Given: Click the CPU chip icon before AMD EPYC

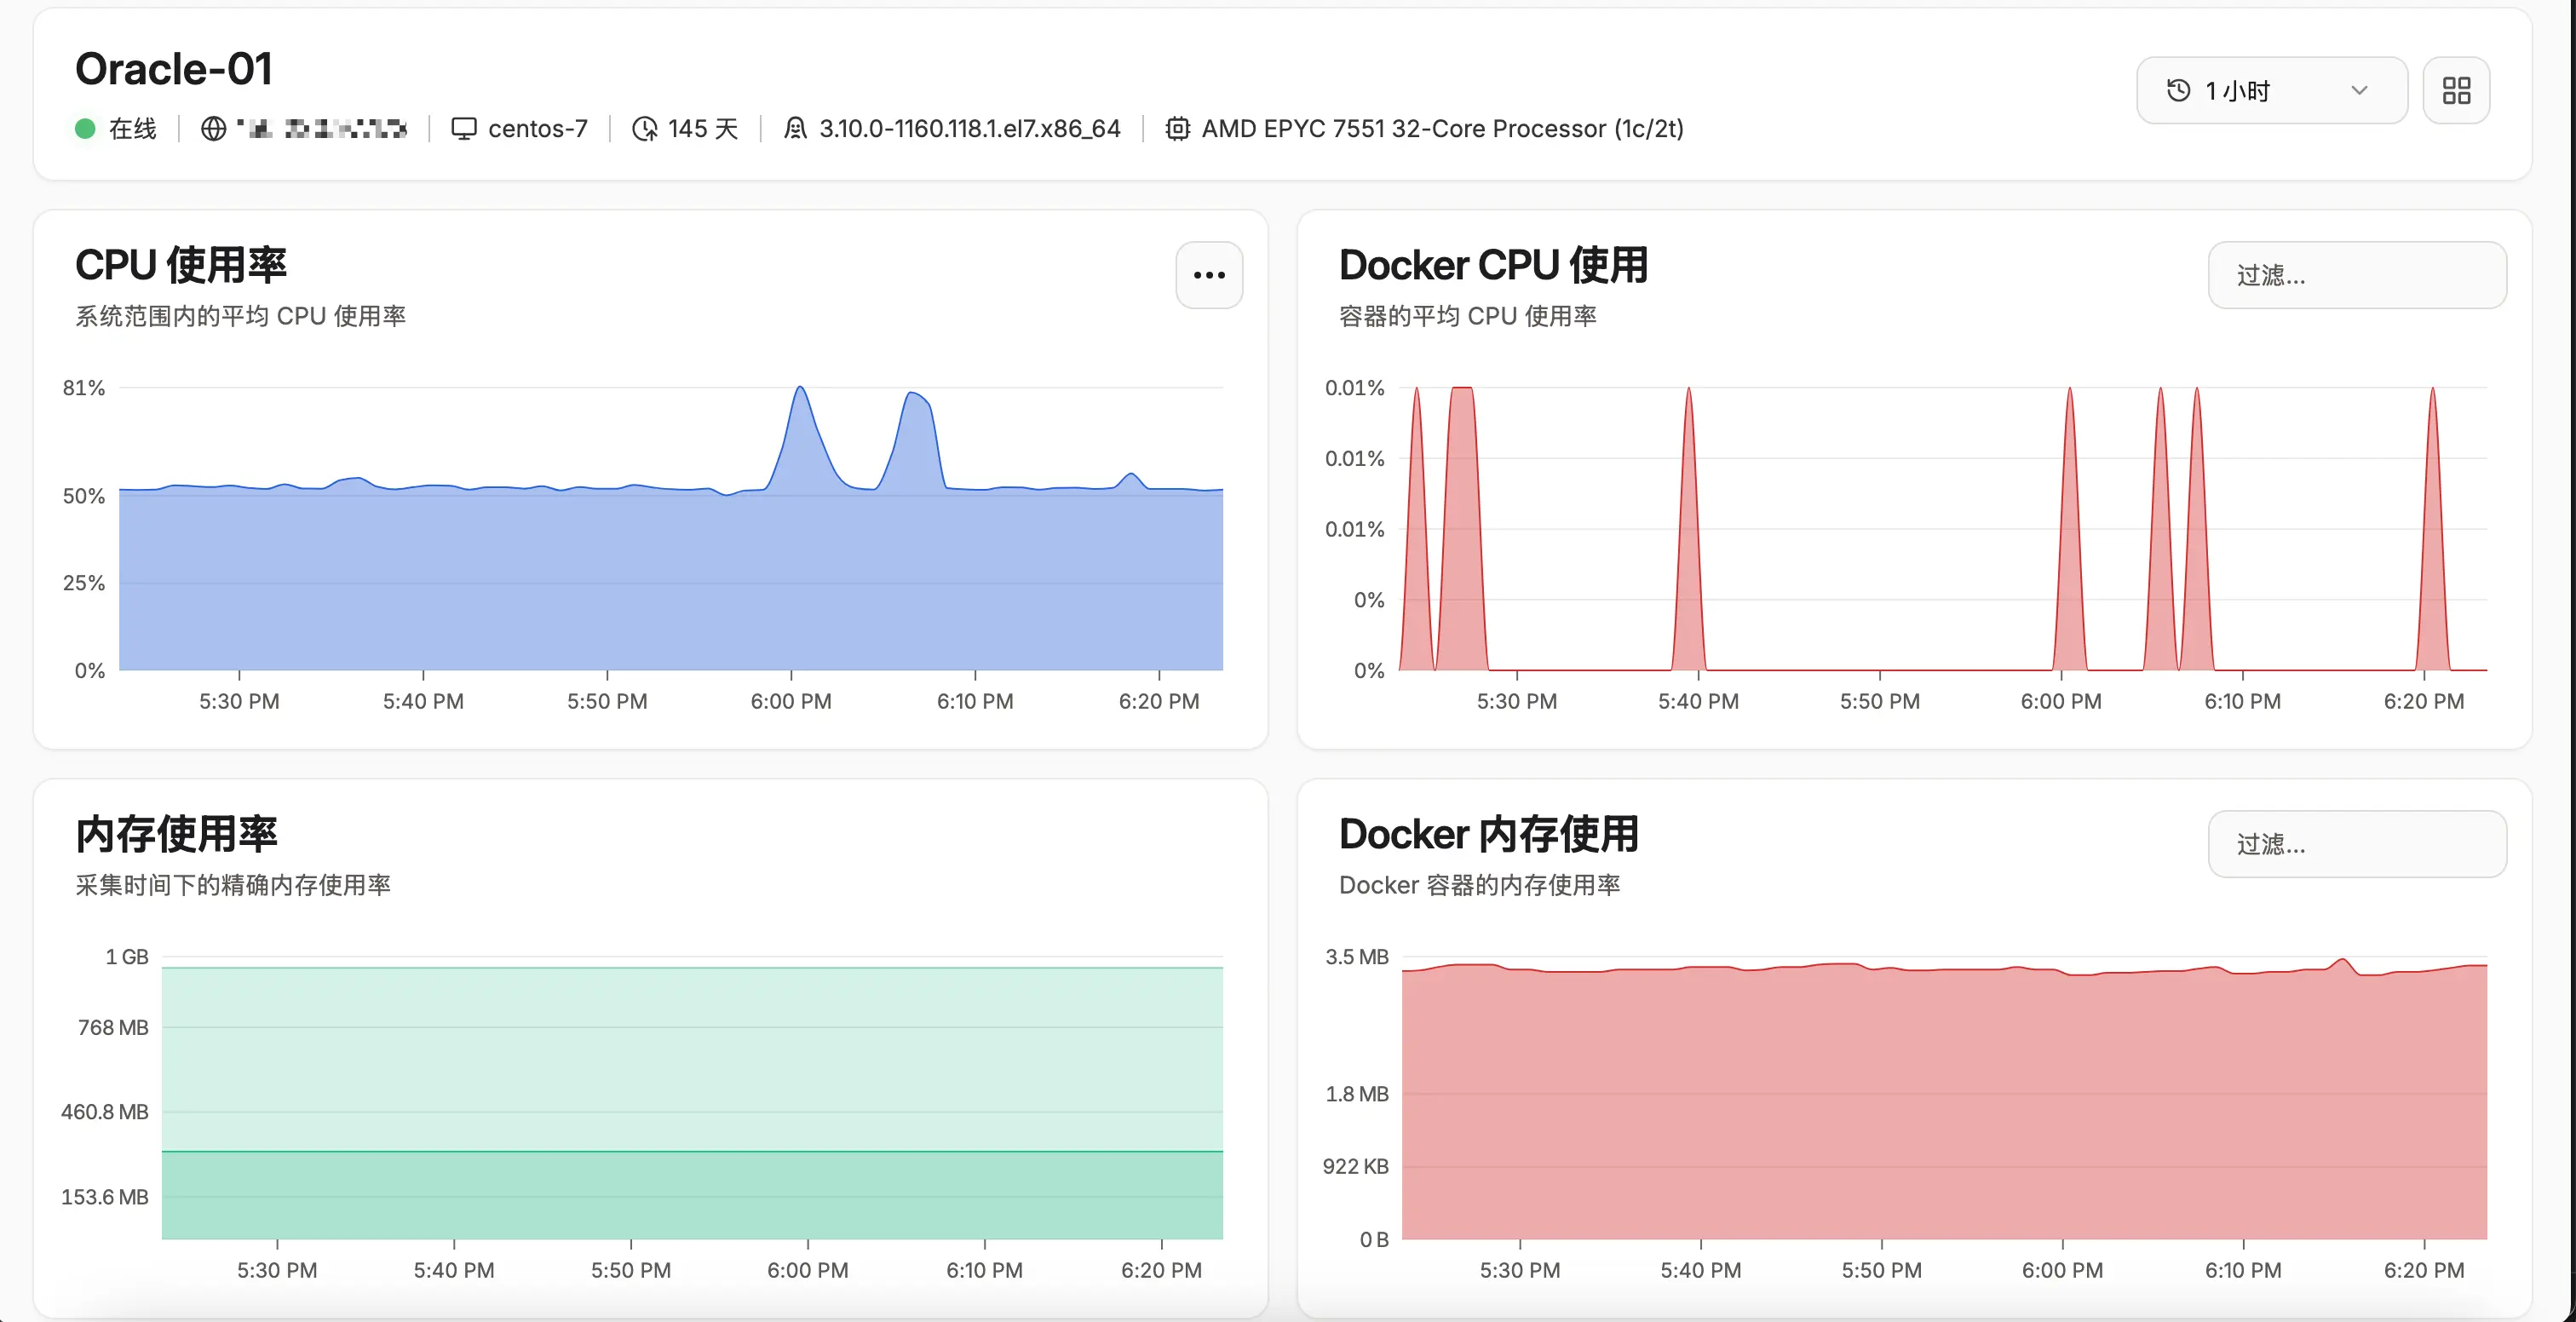Looking at the screenshot, I should pos(1178,128).
